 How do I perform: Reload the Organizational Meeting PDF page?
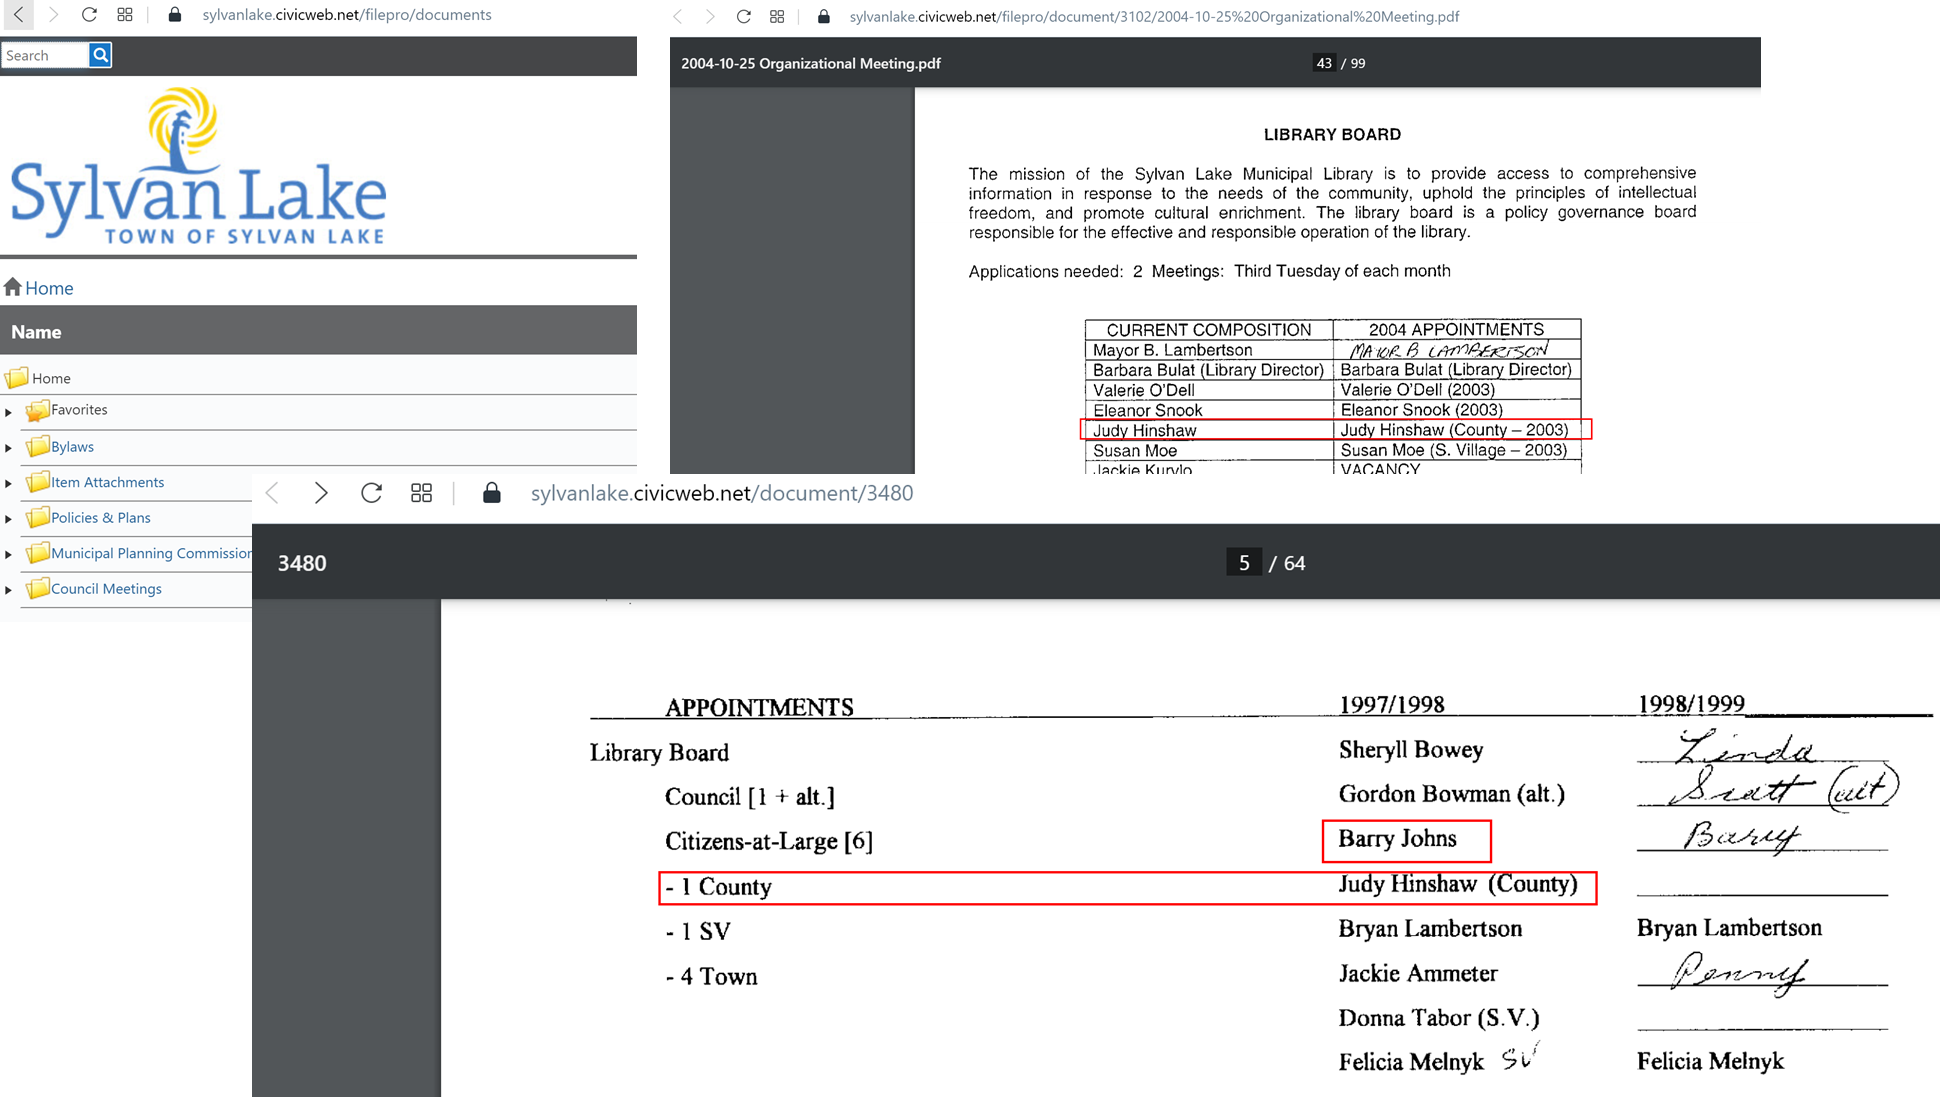tap(744, 17)
